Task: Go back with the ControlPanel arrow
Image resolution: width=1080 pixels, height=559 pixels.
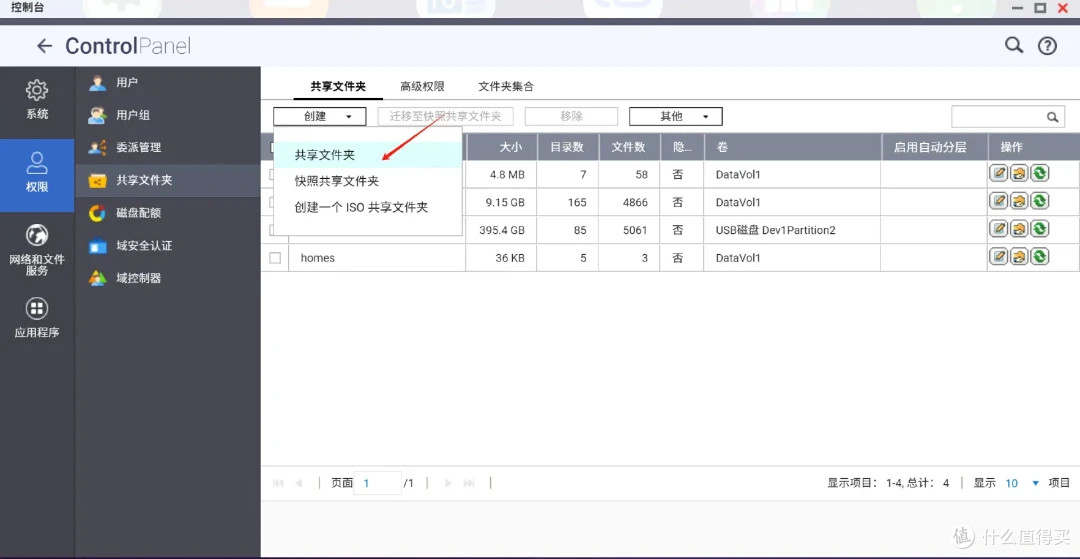Action: click(44, 46)
